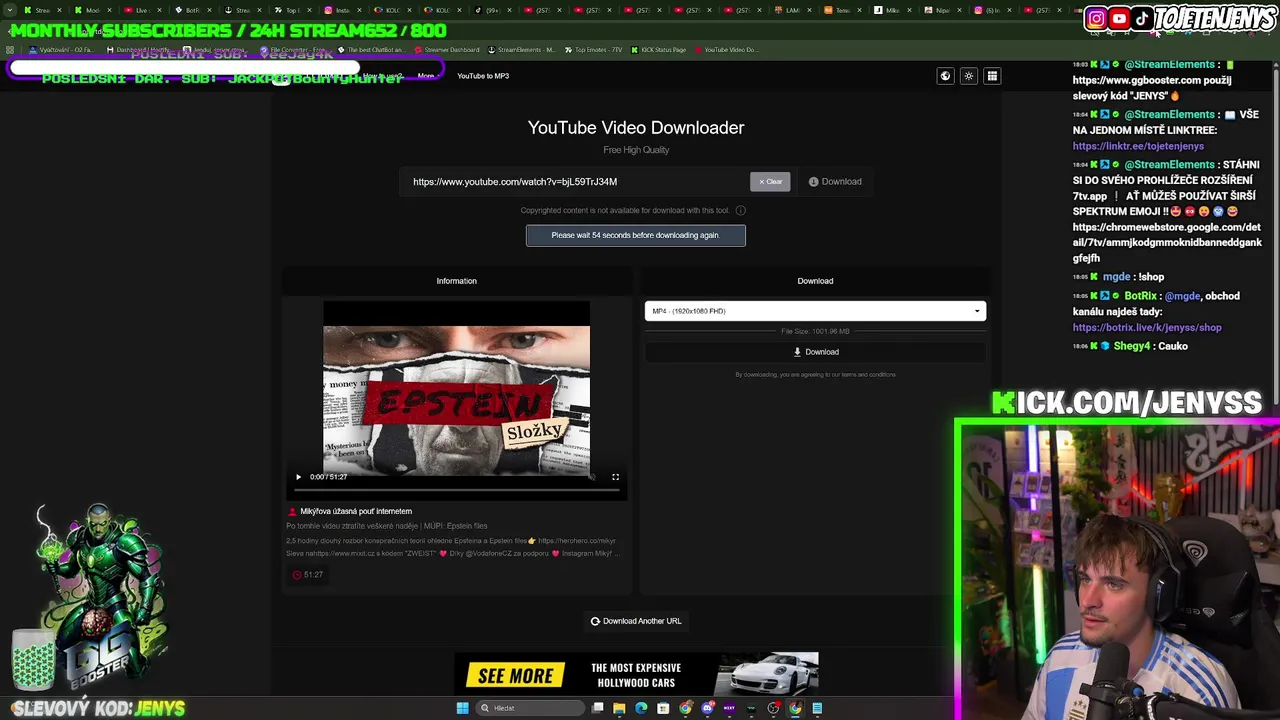Click the info icon beside the copyright notice
The width and height of the screenshot is (1280, 720).
click(x=740, y=211)
